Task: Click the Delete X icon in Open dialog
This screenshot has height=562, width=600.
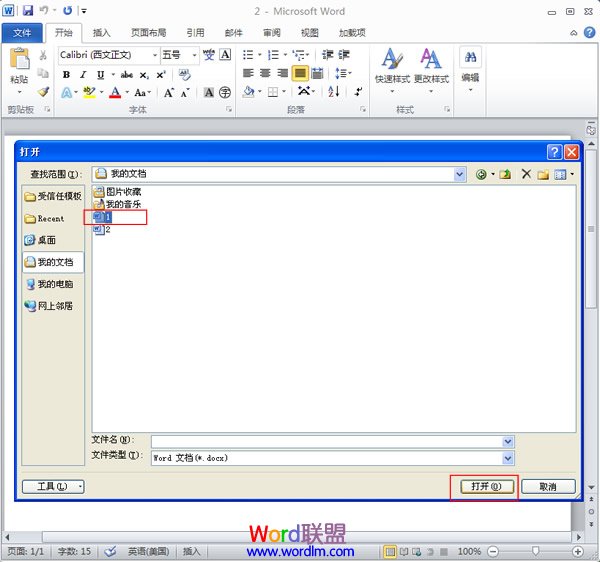Action: coord(526,174)
